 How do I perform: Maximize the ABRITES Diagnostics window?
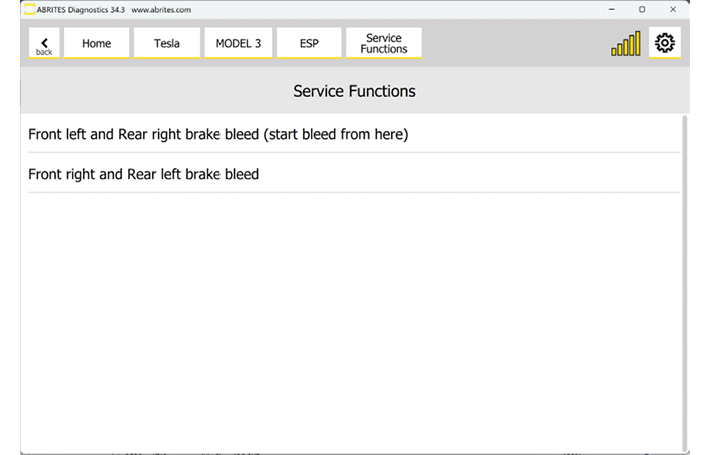[642, 9]
